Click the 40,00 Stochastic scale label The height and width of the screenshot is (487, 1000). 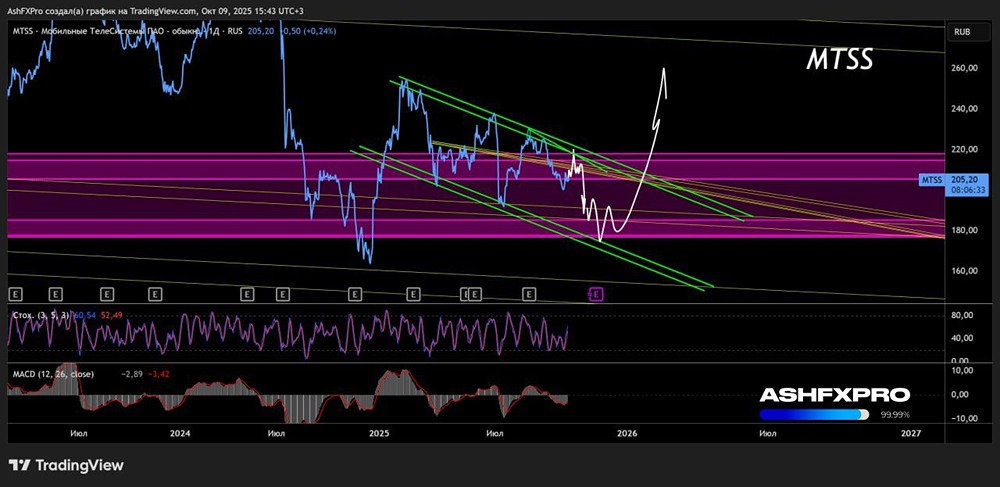(964, 338)
